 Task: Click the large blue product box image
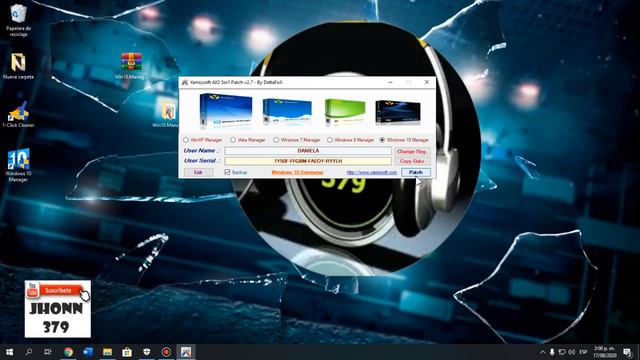pos(226,111)
